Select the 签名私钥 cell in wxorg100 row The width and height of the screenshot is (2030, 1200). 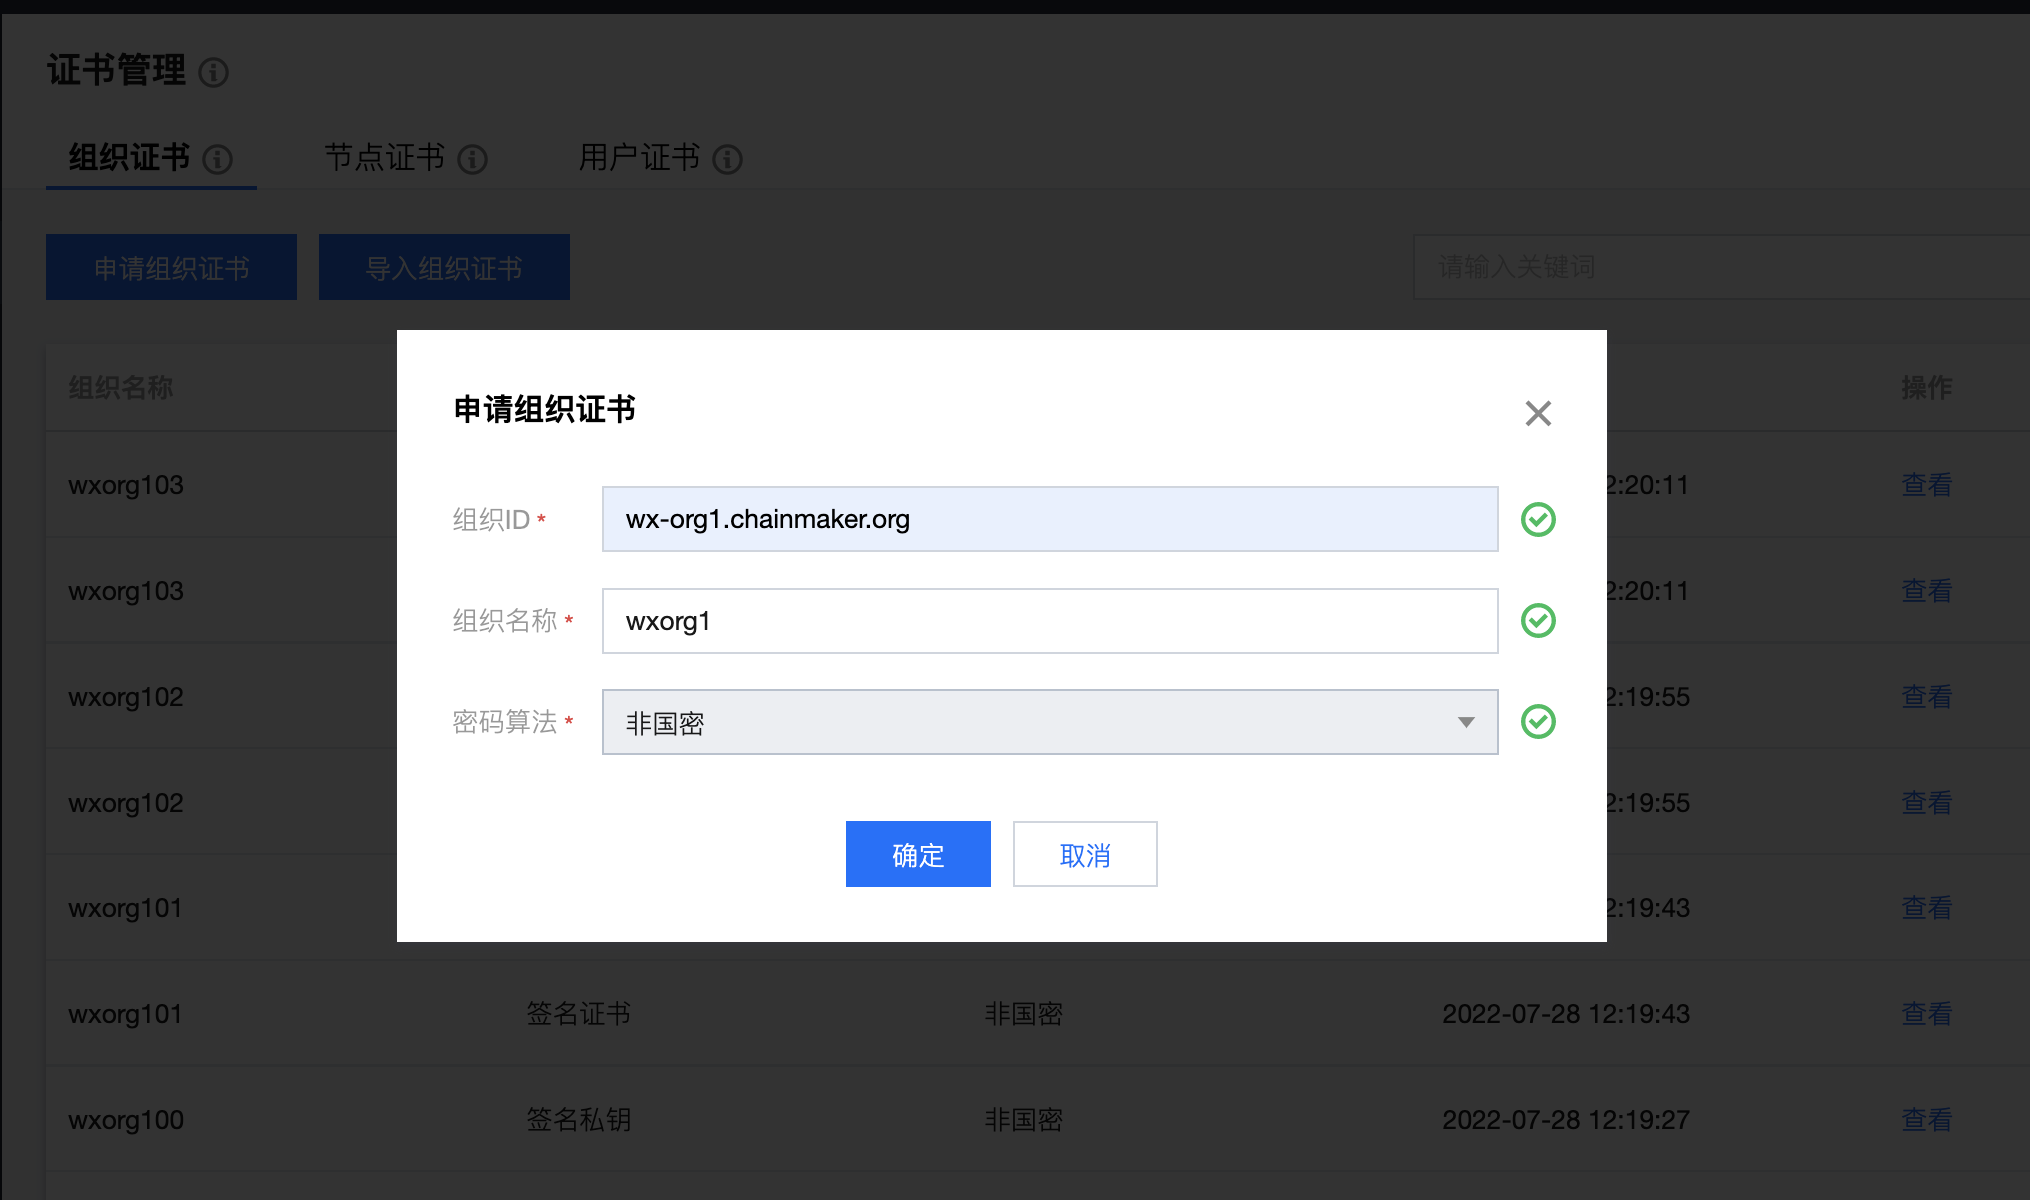tap(578, 1120)
